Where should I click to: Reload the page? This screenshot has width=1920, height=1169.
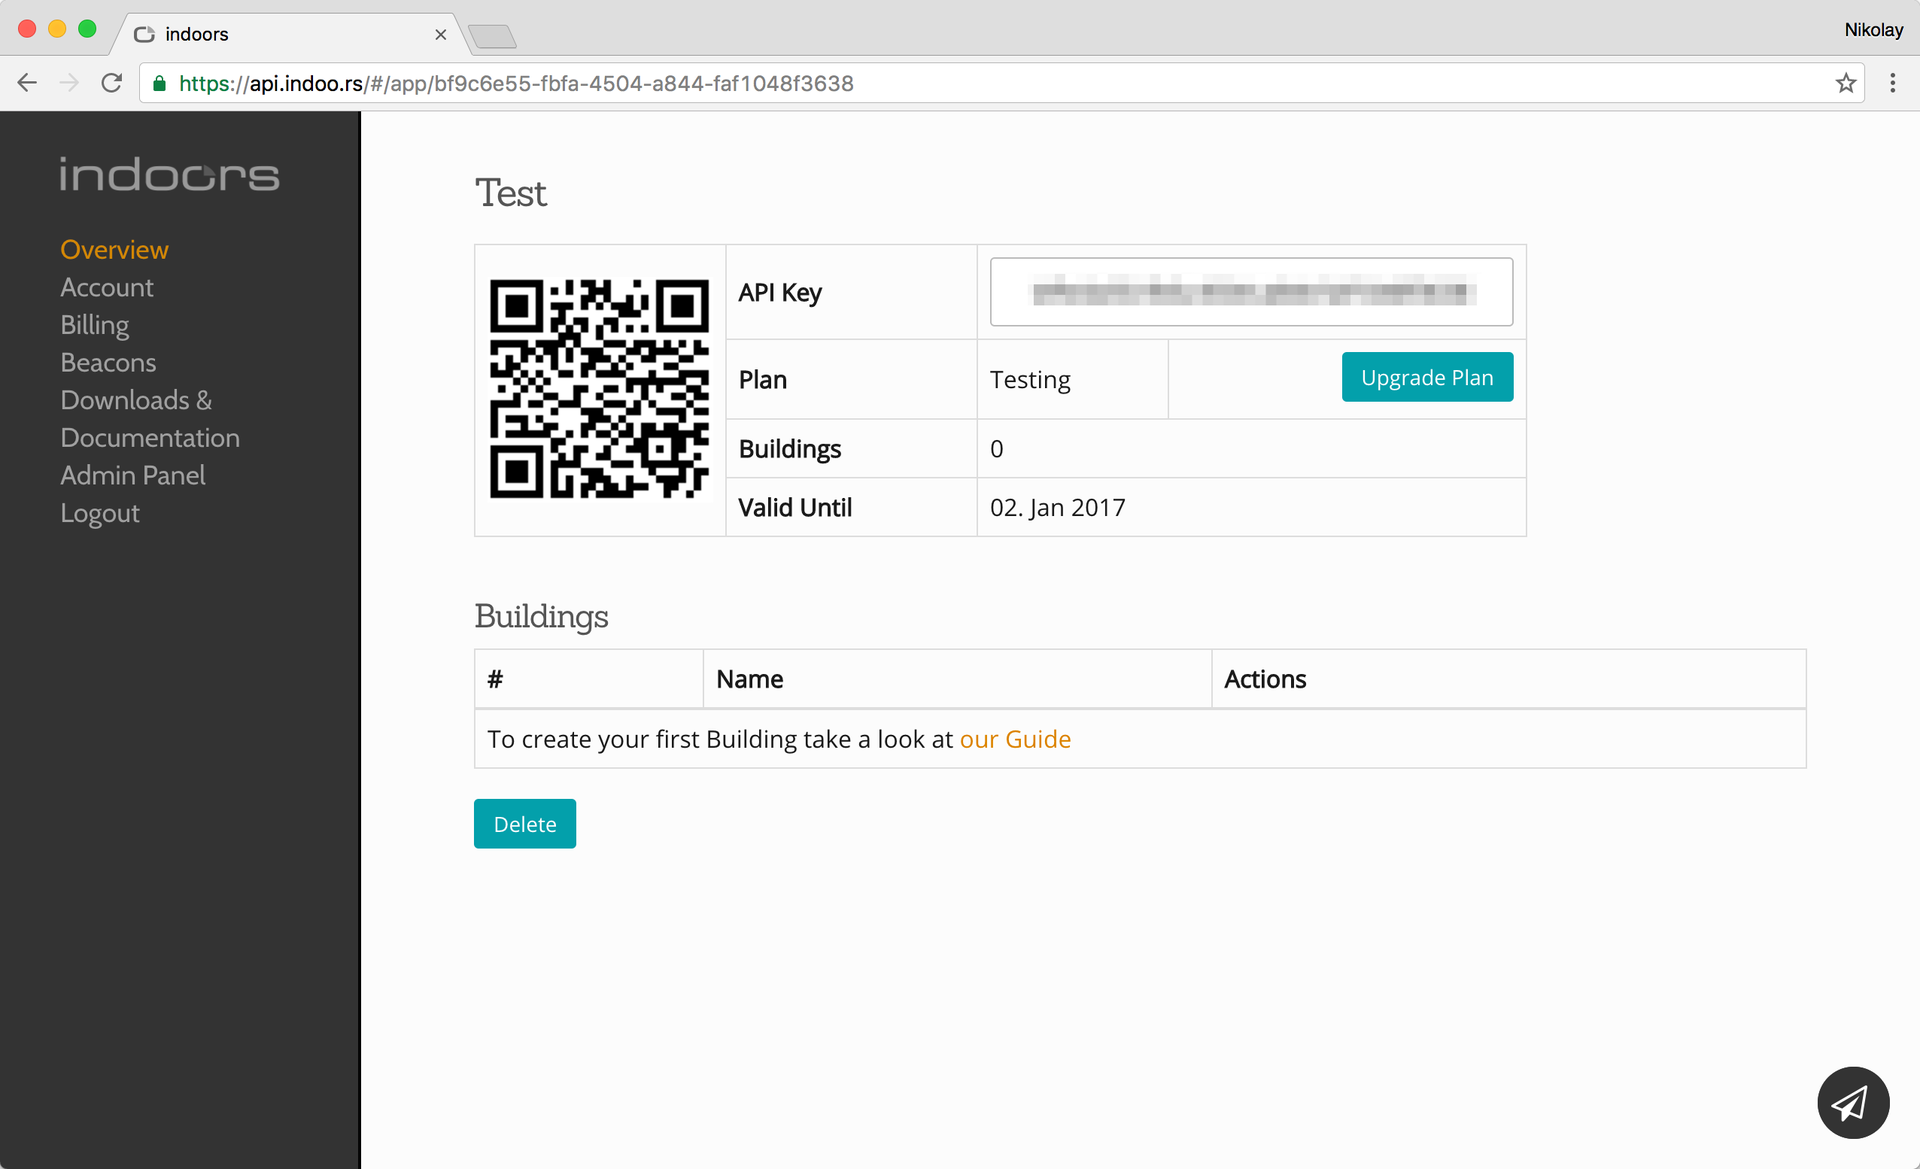[x=112, y=83]
